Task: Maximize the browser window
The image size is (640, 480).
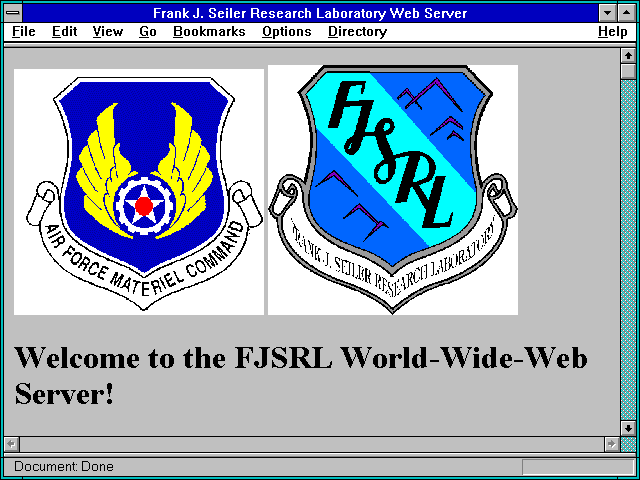Action: click(x=627, y=13)
